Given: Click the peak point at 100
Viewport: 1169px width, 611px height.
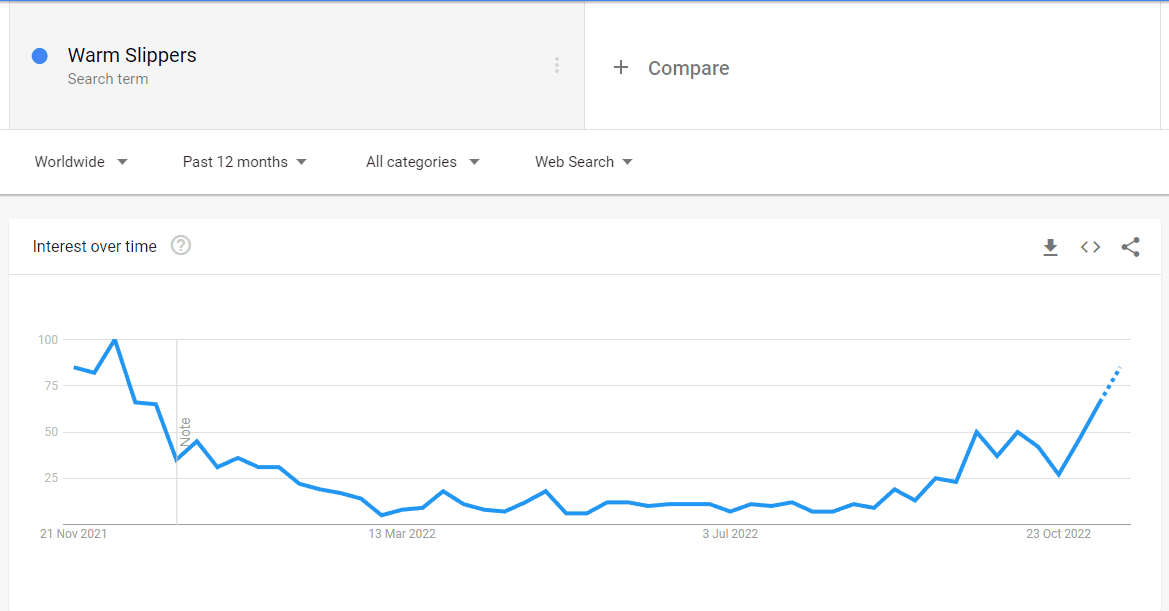Looking at the screenshot, I should pos(114,340).
